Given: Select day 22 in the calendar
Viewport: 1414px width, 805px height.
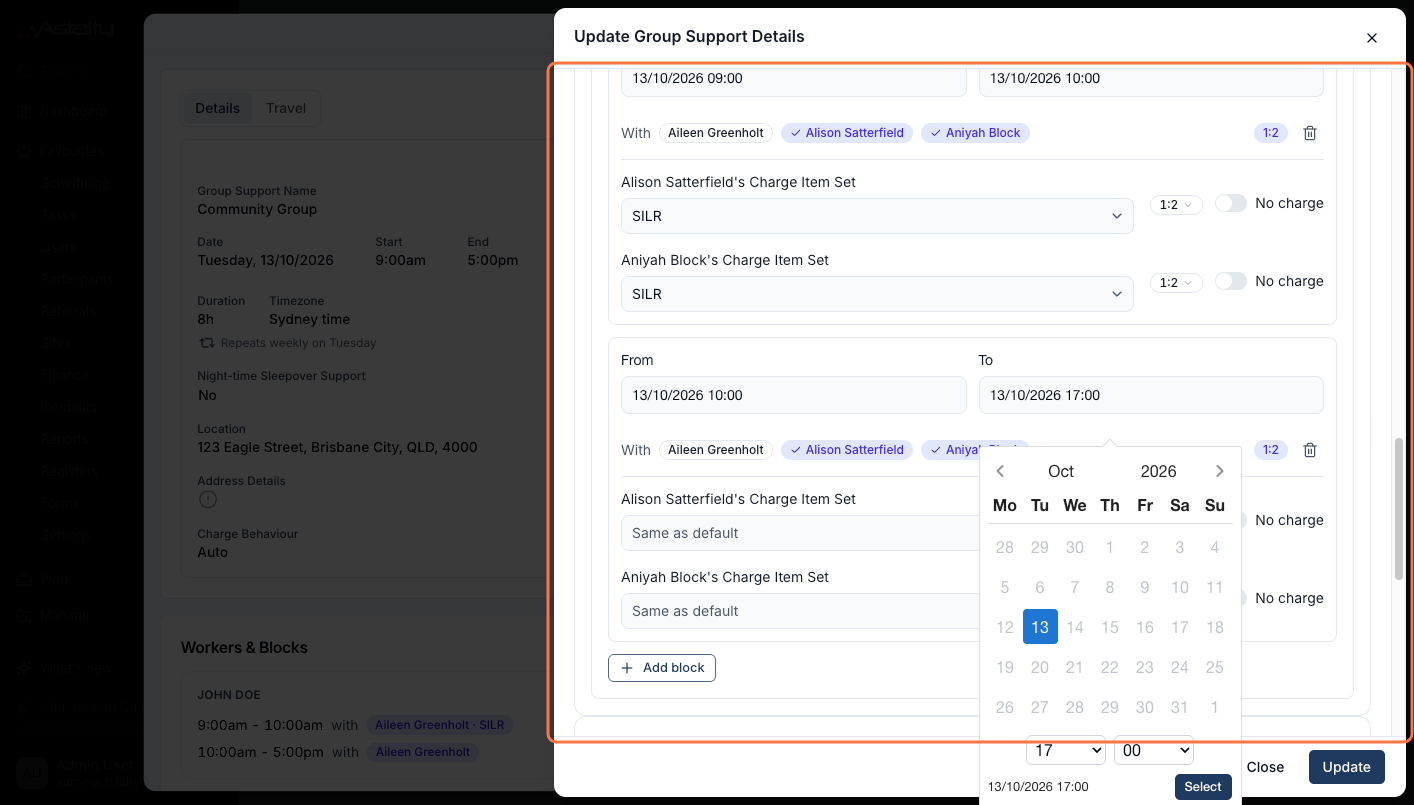Looking at the screenshot, I should (1110, 667).
